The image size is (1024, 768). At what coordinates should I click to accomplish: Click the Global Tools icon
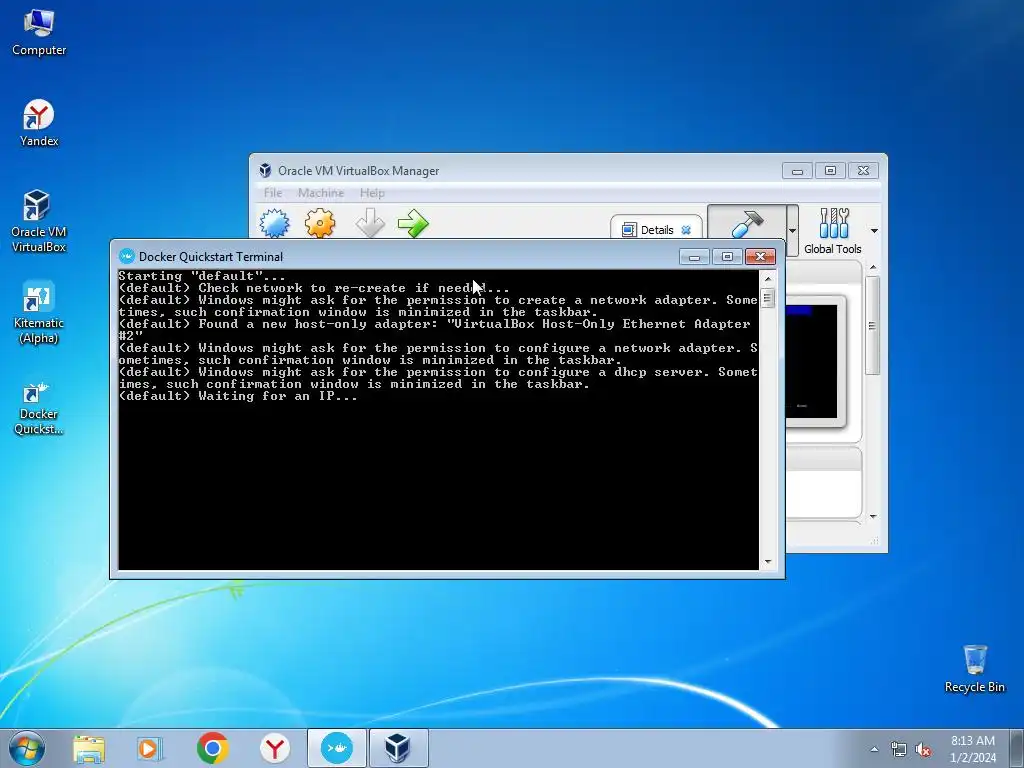point(833,231)
